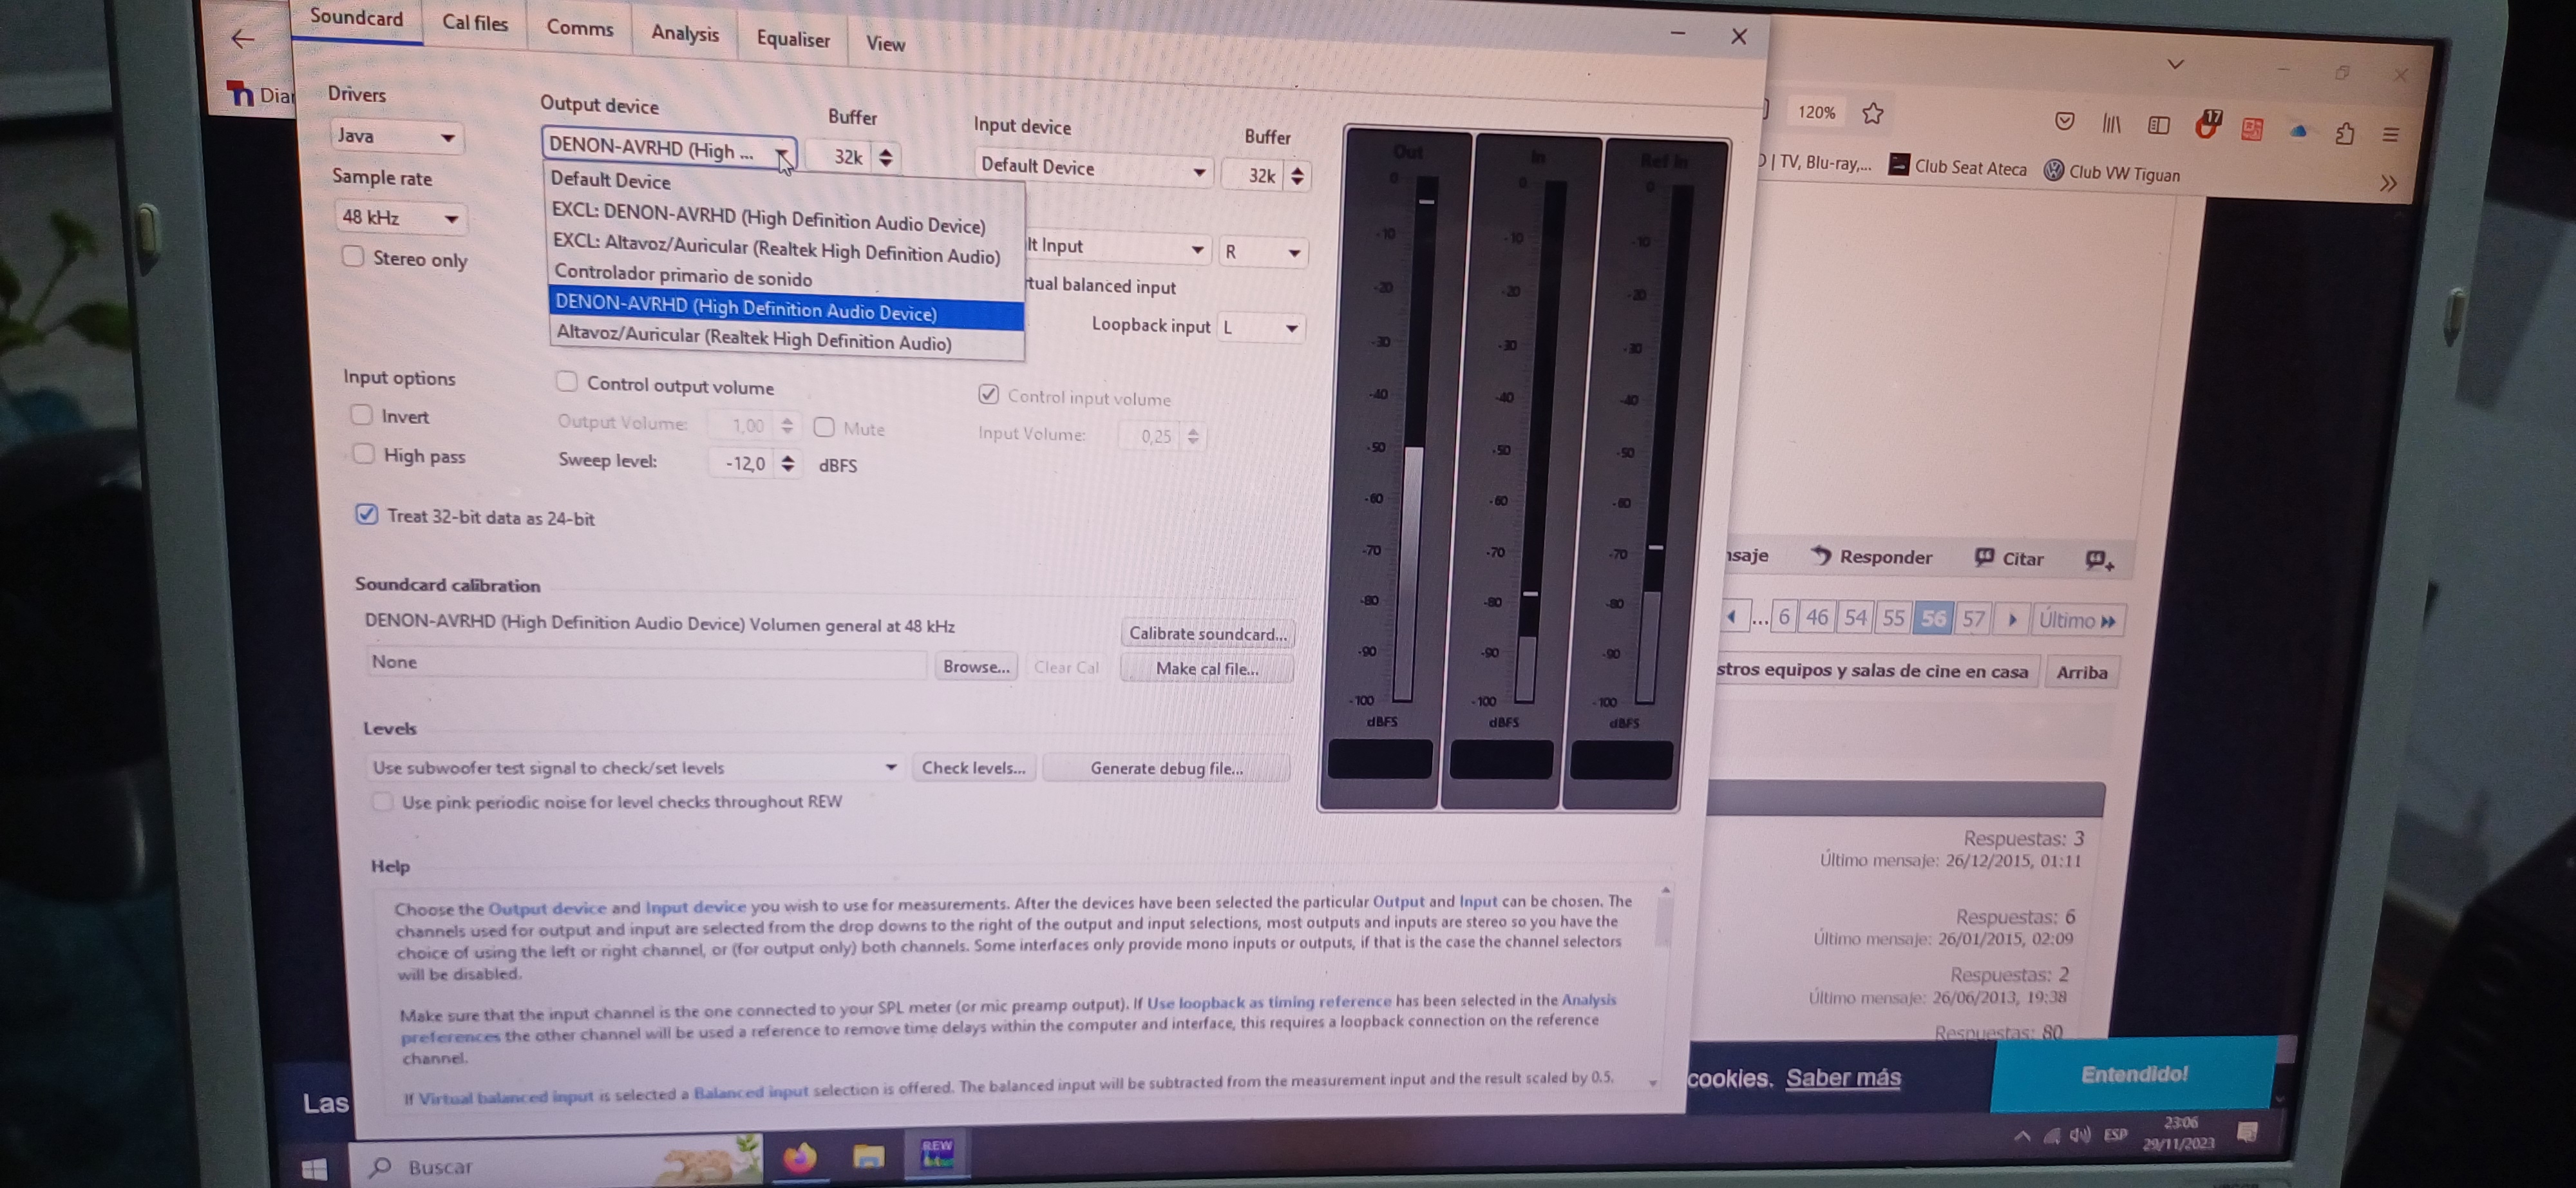Adjust output Buffer 32k stepper
The width and height of the screenshot is (2576, 1188).
click(x=885, y=157)
